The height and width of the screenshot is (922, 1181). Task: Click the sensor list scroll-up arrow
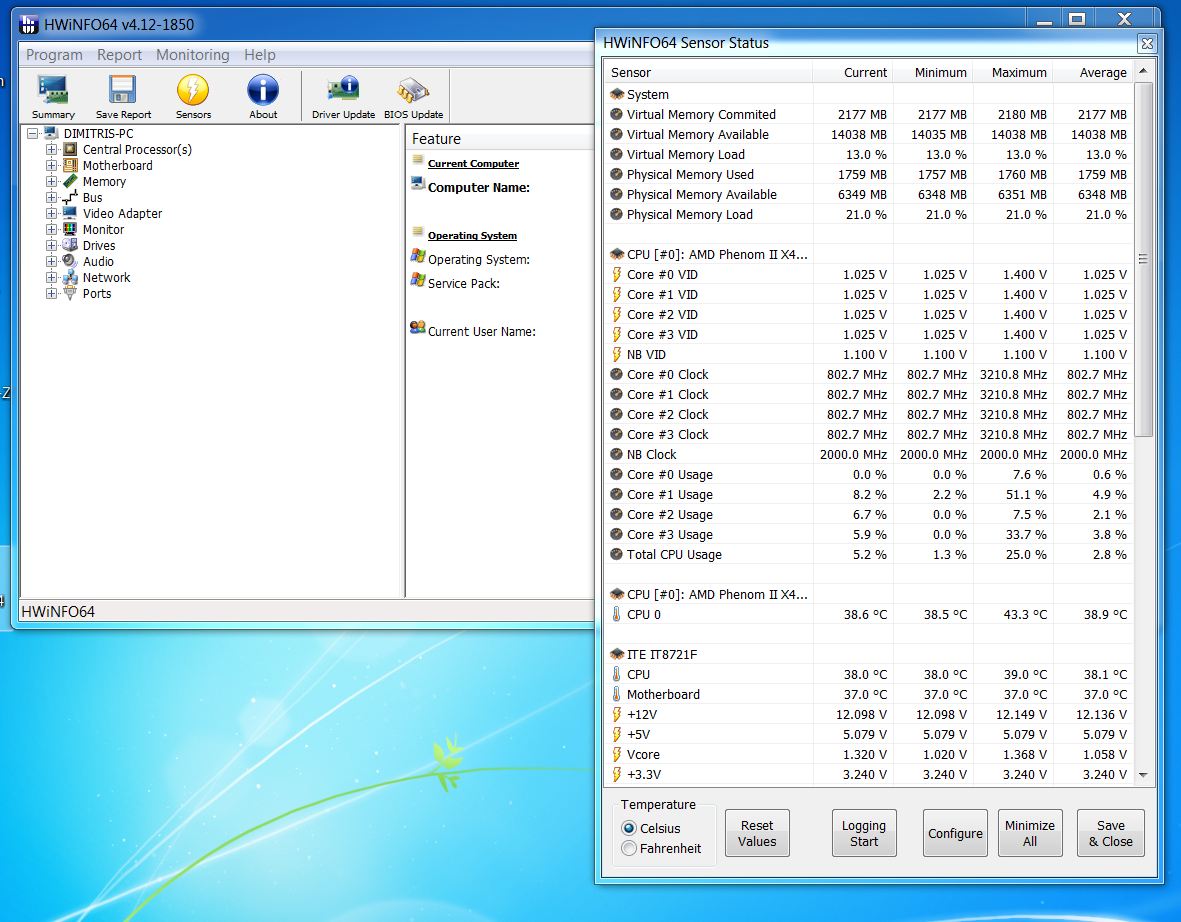pos(1143,72)
